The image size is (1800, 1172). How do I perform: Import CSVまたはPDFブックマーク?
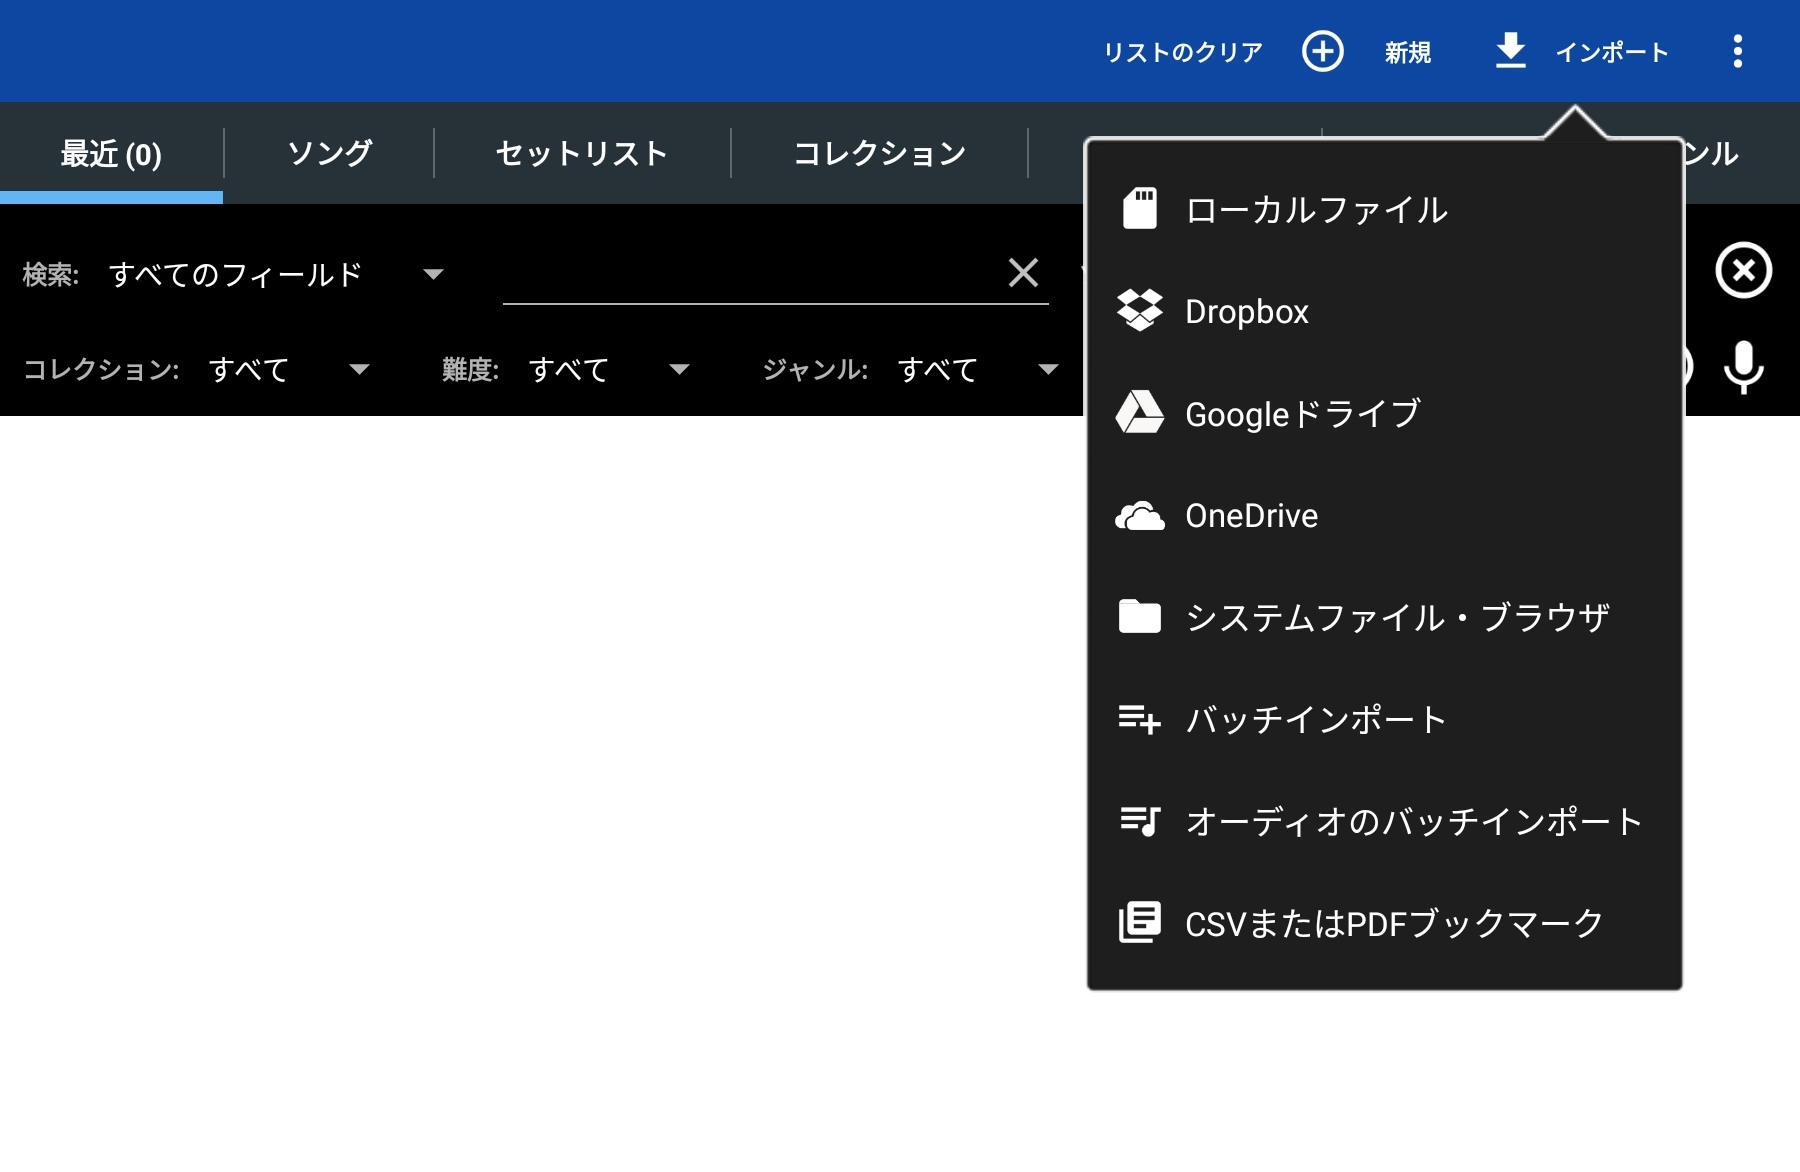point(1393,923)
